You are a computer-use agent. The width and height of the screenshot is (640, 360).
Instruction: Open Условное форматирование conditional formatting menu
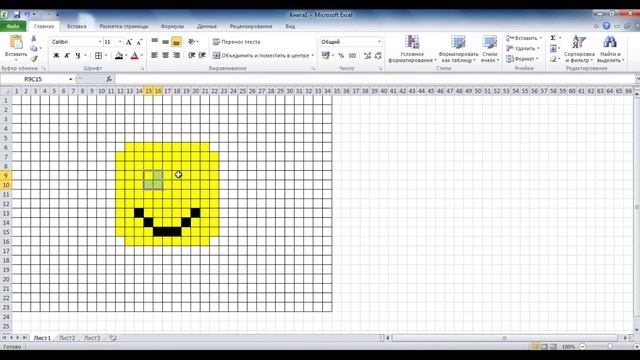click(412, 49)
